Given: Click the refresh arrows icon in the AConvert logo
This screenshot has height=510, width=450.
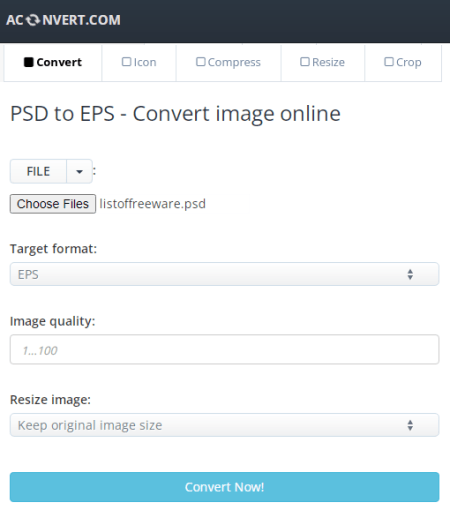Looking at the screenshot, I should [x=33, y=20].
